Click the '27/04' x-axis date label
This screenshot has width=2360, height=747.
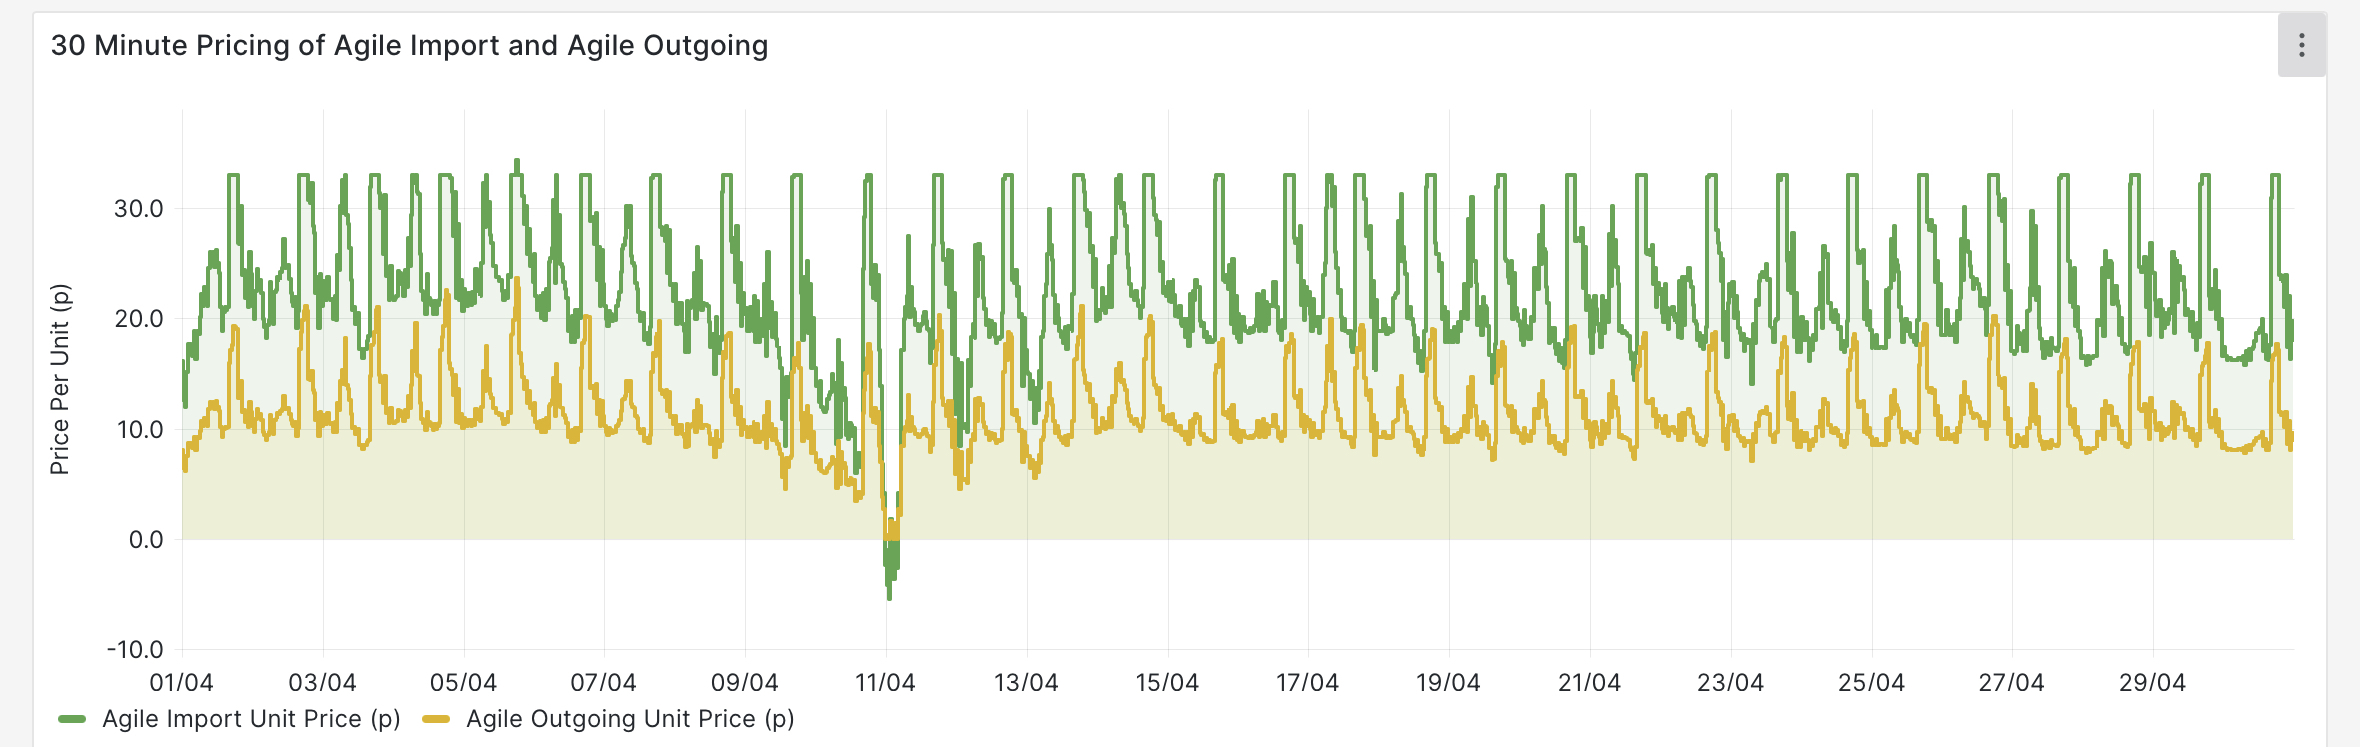tap(2011, 683)
